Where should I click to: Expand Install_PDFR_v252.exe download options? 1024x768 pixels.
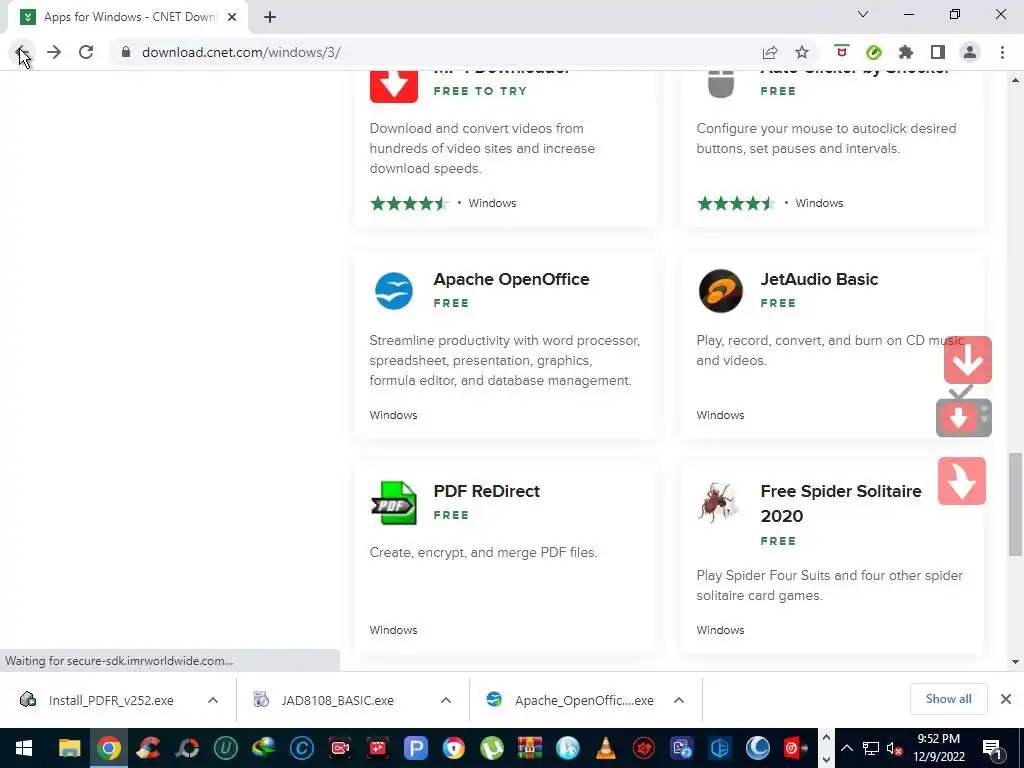click(x=213, y=700)
